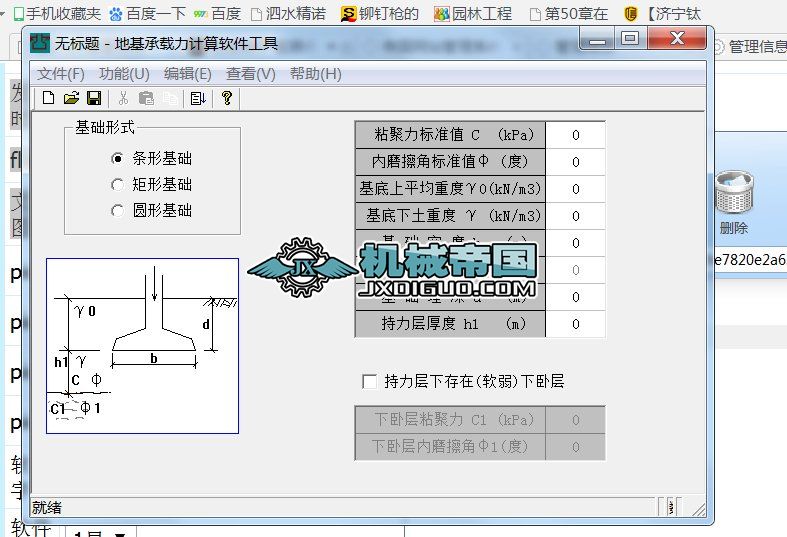The image size is (787, 537).
Task: Click the 持力层厚度 h1 (m) label
Action: tap(450, 324)
